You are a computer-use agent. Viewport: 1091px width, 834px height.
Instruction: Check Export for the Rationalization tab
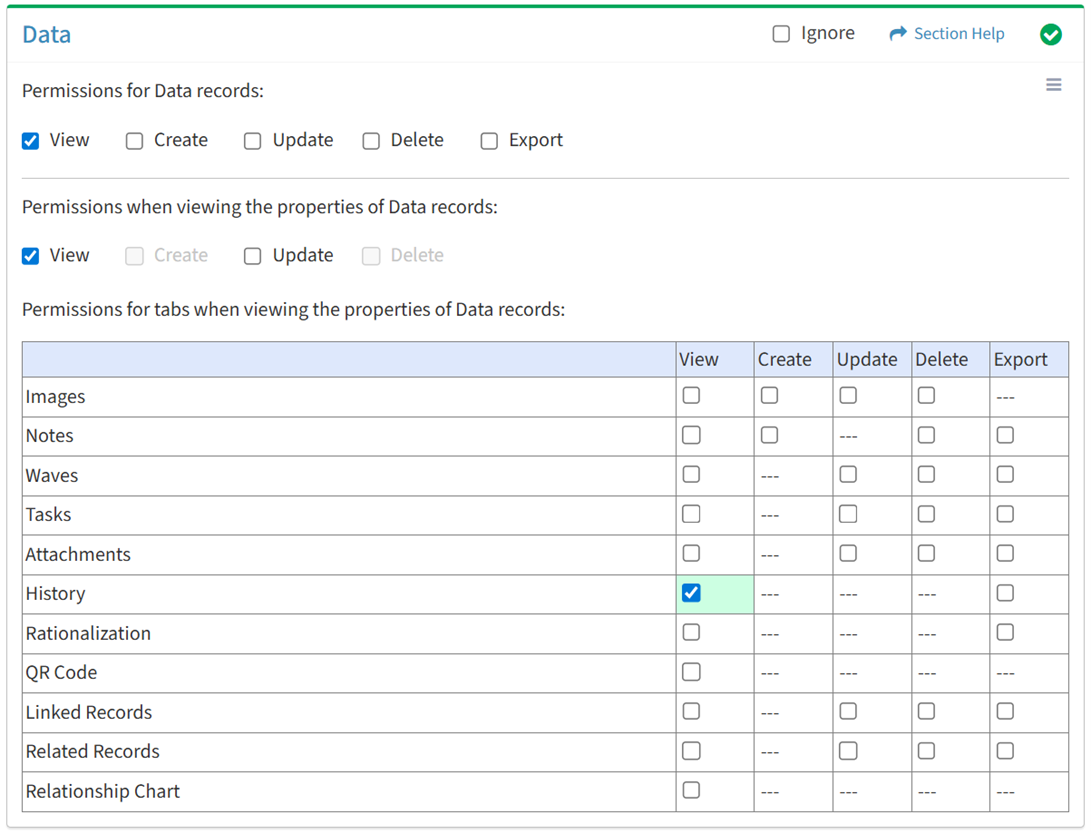click(x=1005, y=632)
